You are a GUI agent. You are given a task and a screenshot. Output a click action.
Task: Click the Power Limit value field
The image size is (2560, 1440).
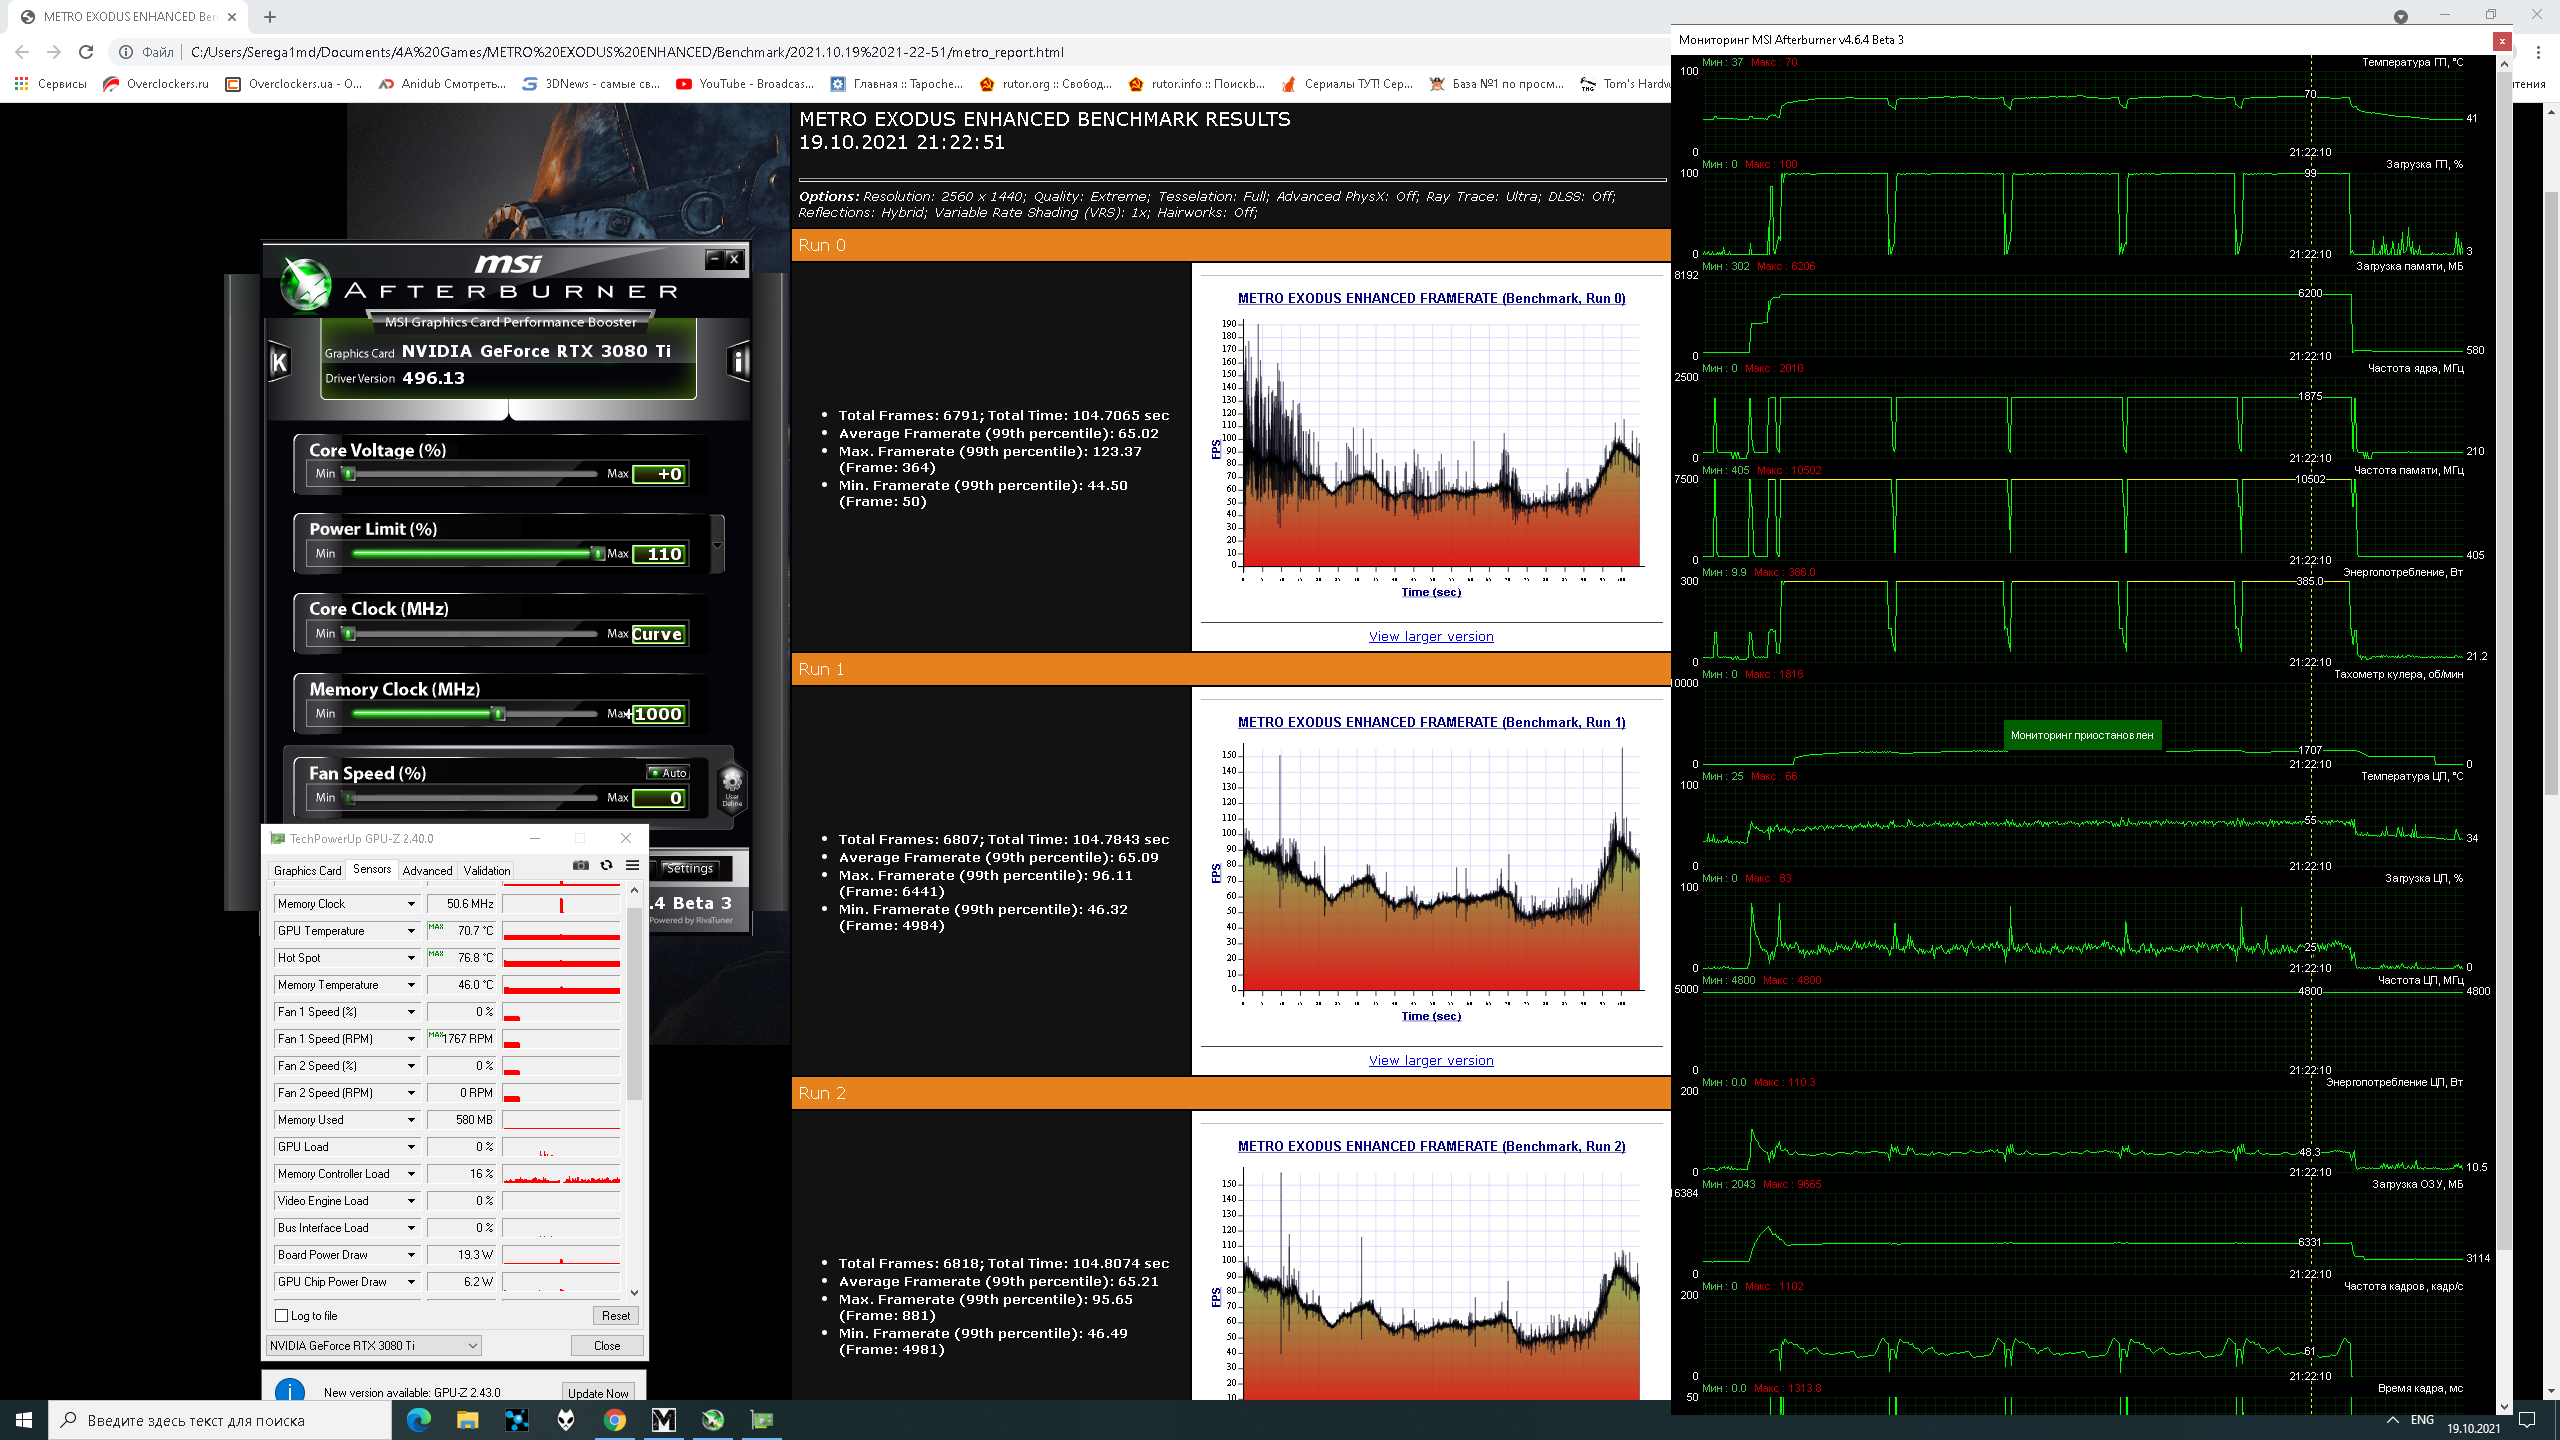coord(660,554)
